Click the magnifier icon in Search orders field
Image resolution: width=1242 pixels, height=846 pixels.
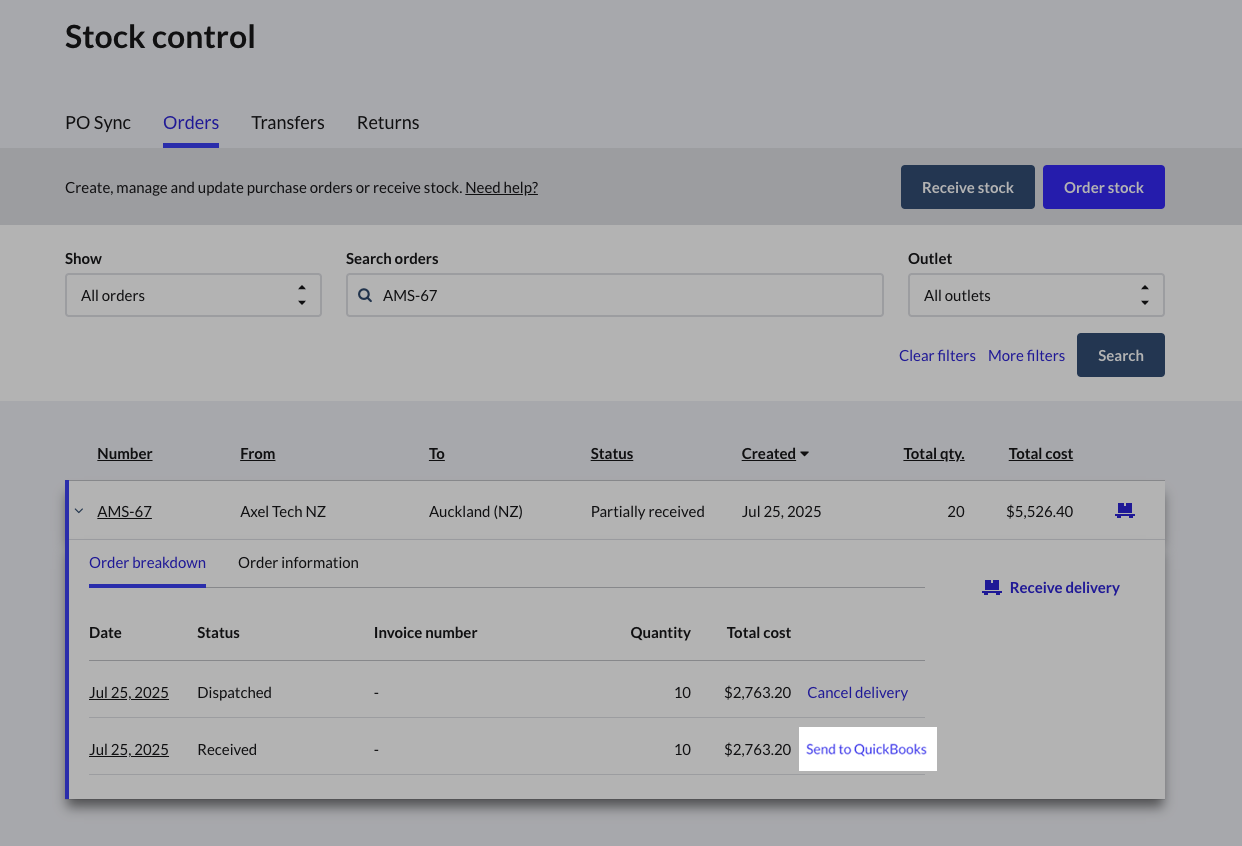pos(366,296)
